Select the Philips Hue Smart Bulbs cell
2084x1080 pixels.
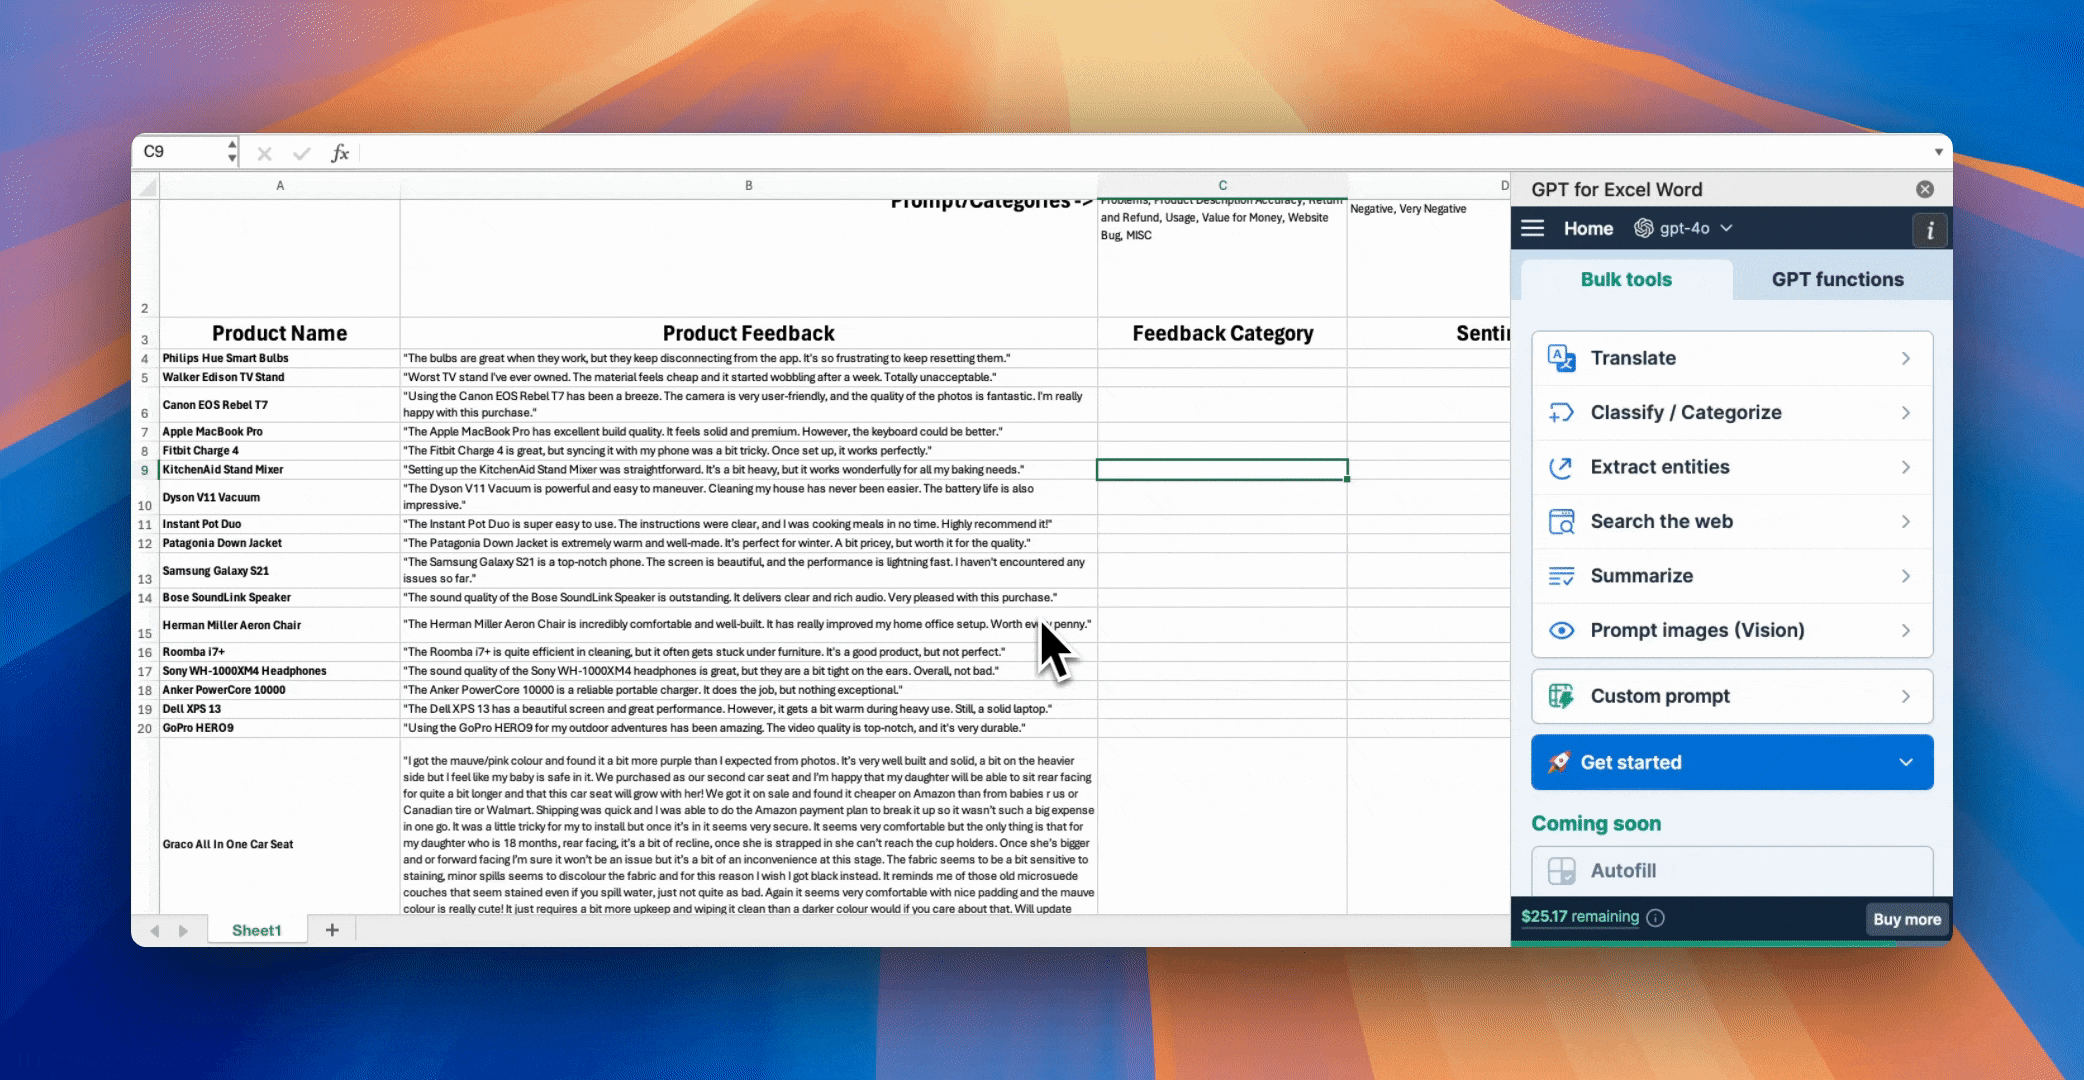click(280, 358)
